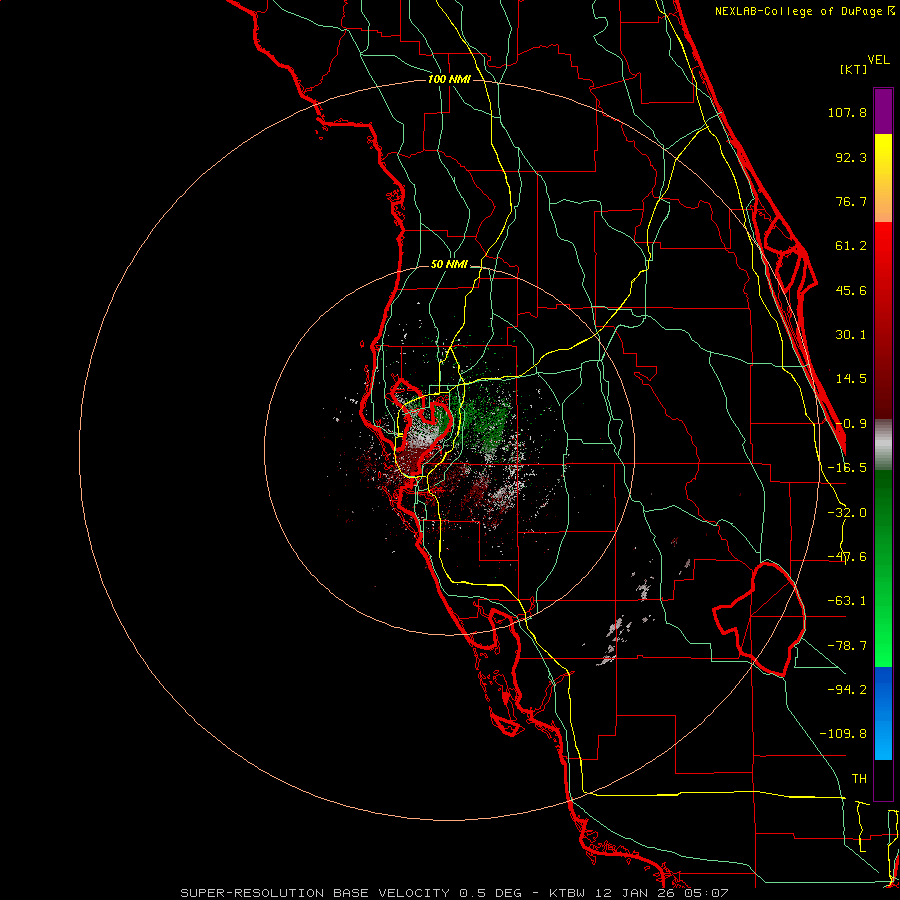Pick the green segment of the color bar
Viewport: 900px width, 900px height.
point(883,568)
